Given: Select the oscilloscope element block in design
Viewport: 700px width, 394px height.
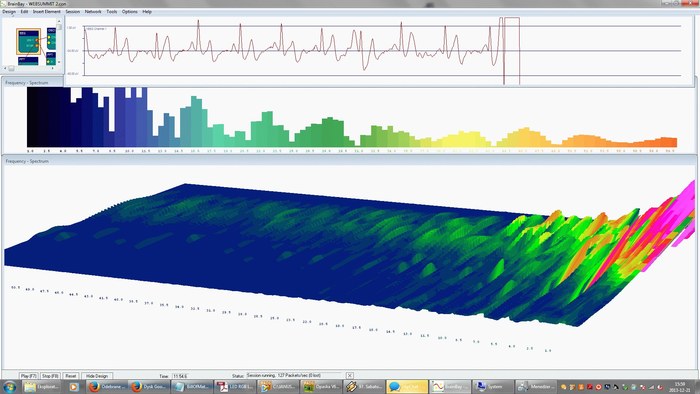Looking at the screenshot, I should 51,39.
